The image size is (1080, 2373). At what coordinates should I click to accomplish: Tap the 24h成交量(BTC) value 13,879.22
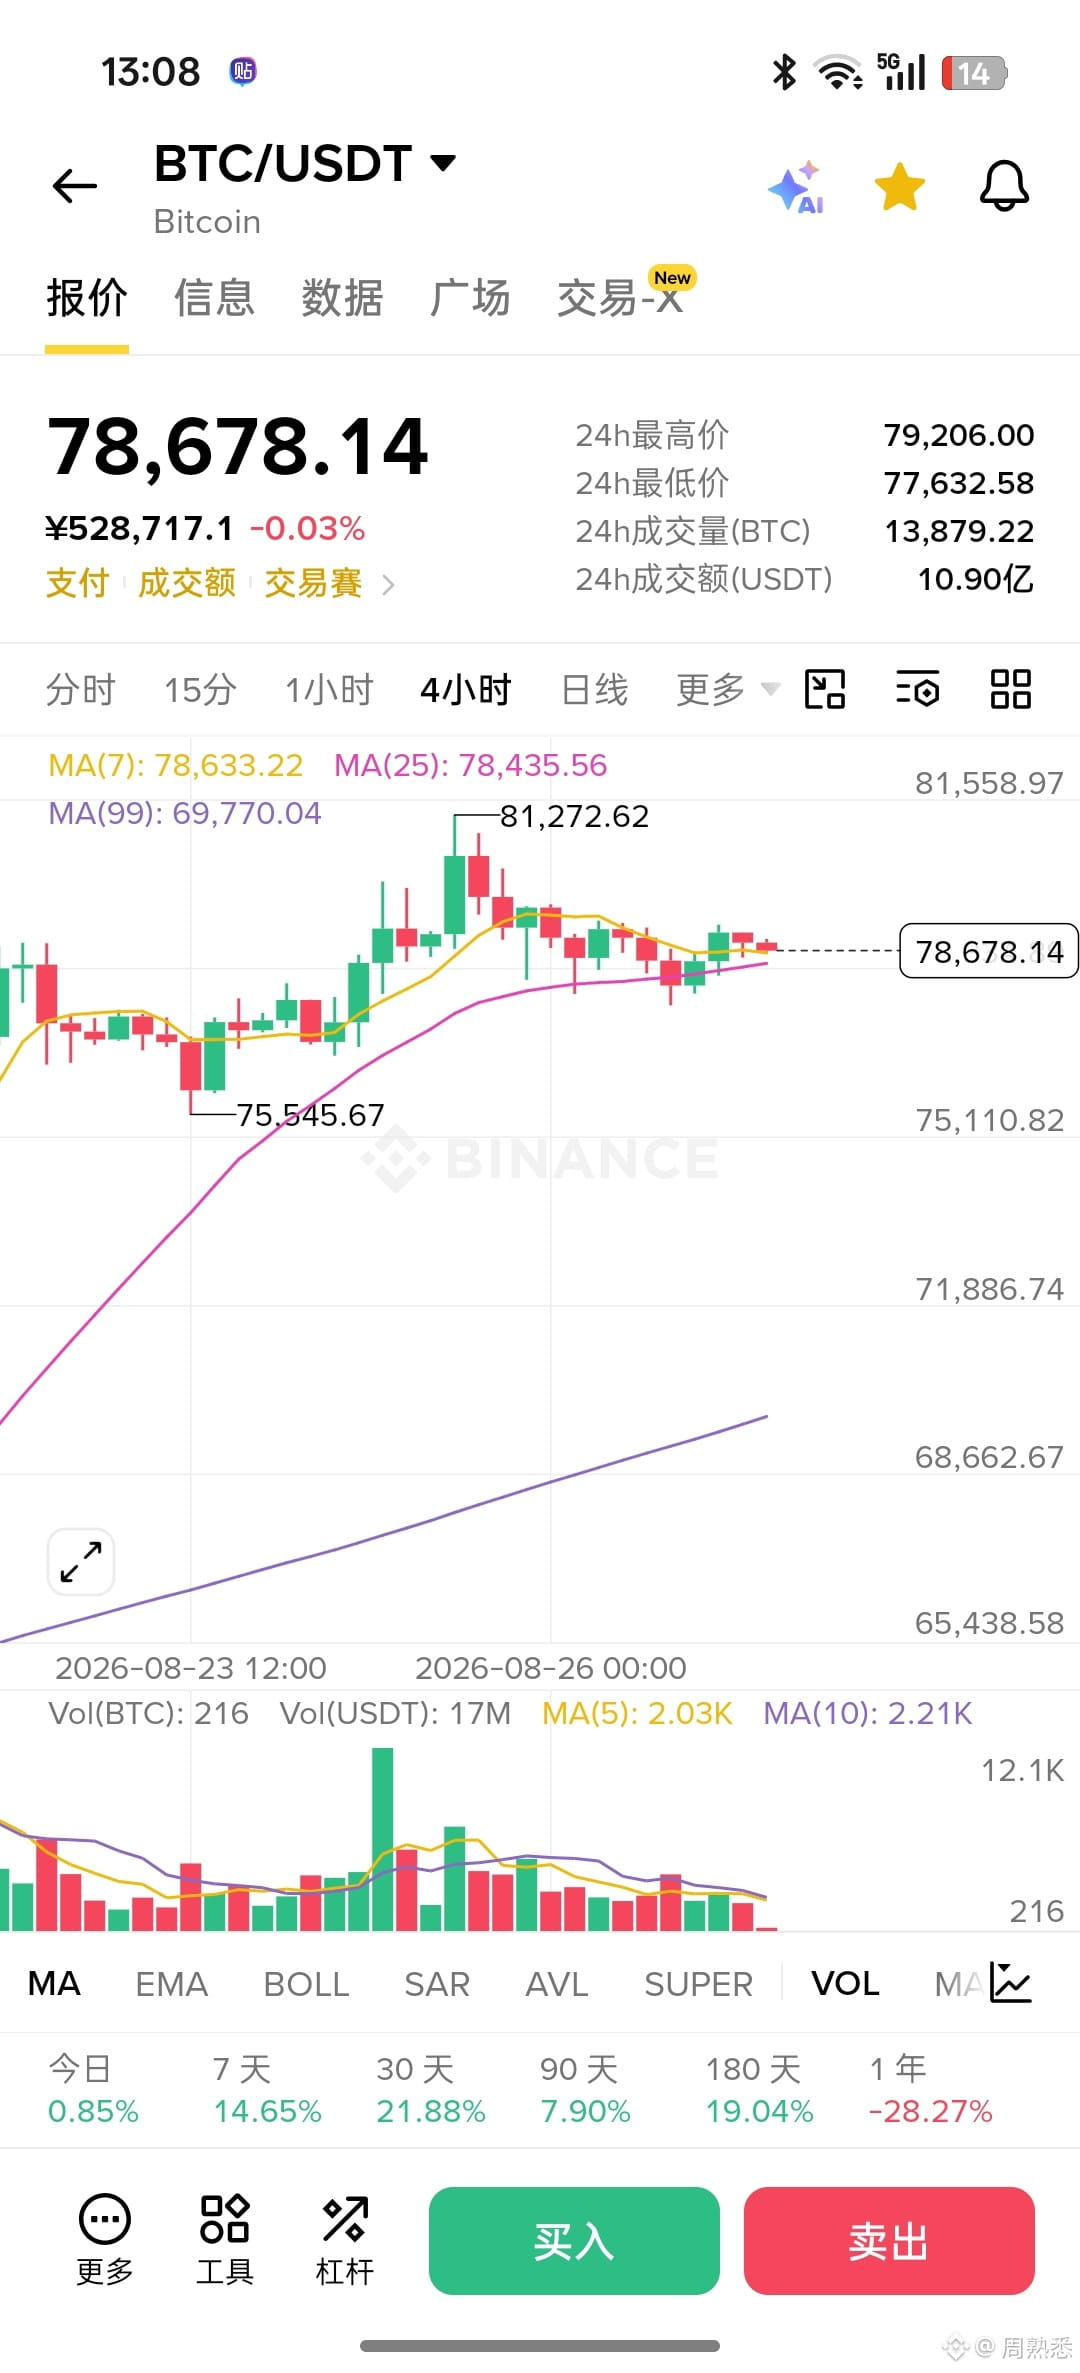click(959, 531)
